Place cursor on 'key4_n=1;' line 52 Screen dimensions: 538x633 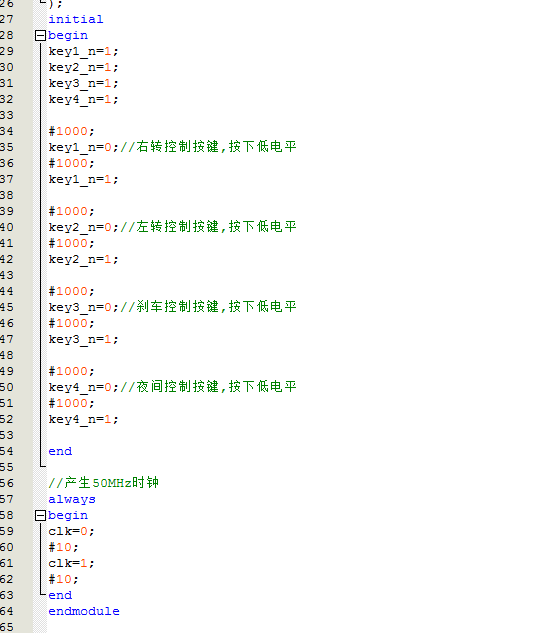[x=84, y=419]
